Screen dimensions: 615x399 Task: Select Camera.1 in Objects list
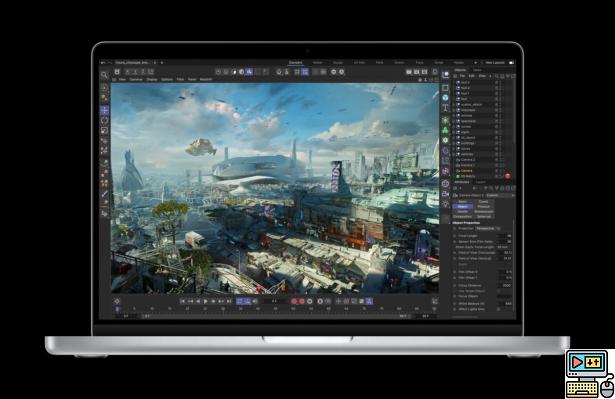coord(467,165)
